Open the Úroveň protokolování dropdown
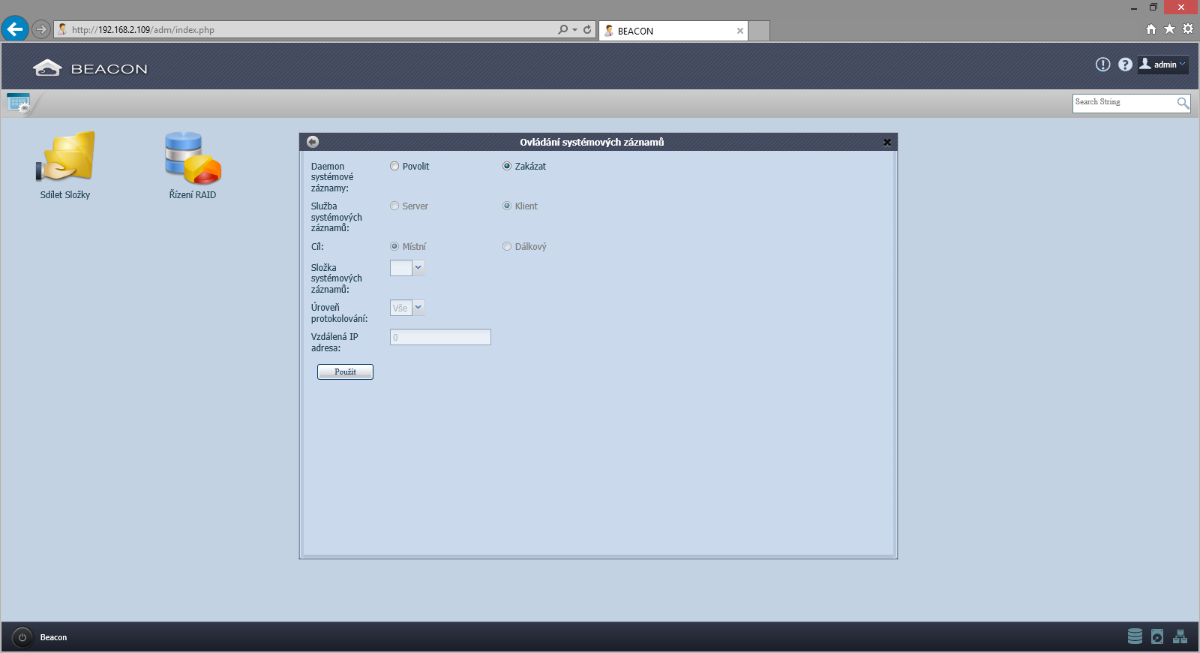 [418, 308]
